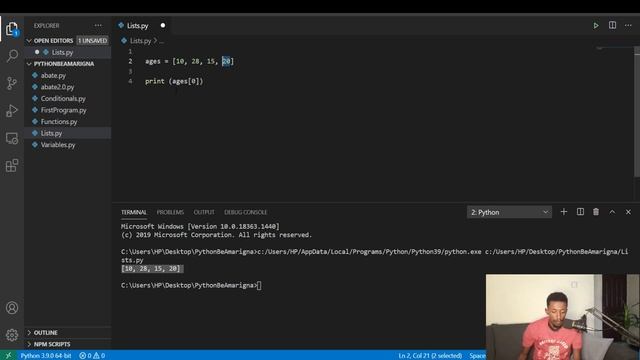This screenshot has width=640, height=360.
Task: Open abate.py in the explorer
Action: [67, 76]
